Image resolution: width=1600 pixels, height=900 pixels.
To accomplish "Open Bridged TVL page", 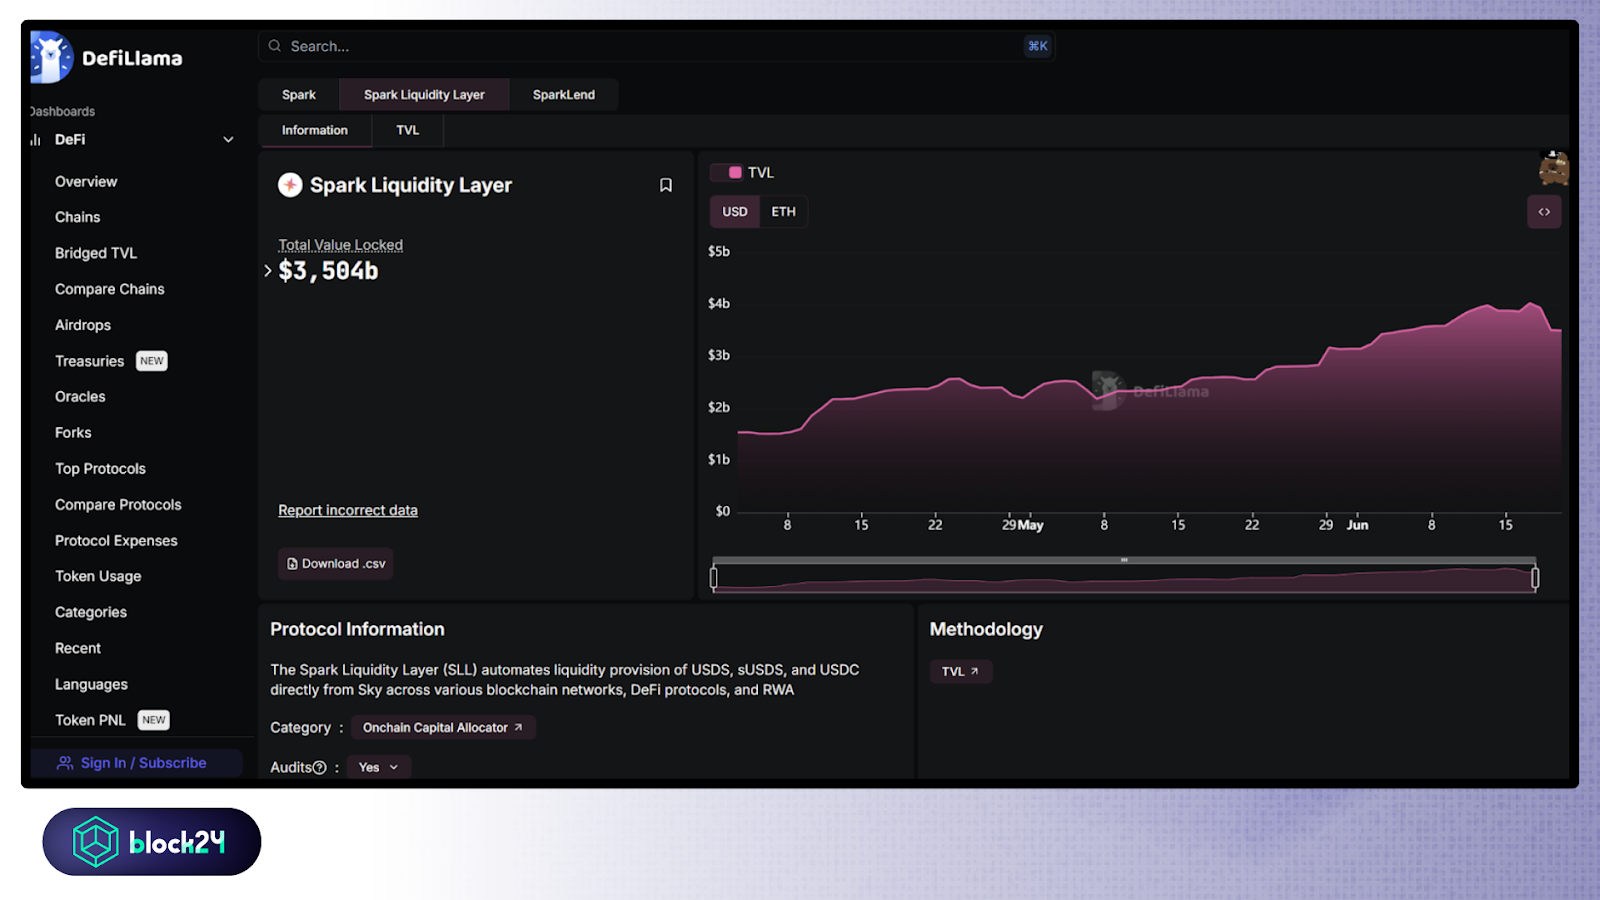I will 96,254.
